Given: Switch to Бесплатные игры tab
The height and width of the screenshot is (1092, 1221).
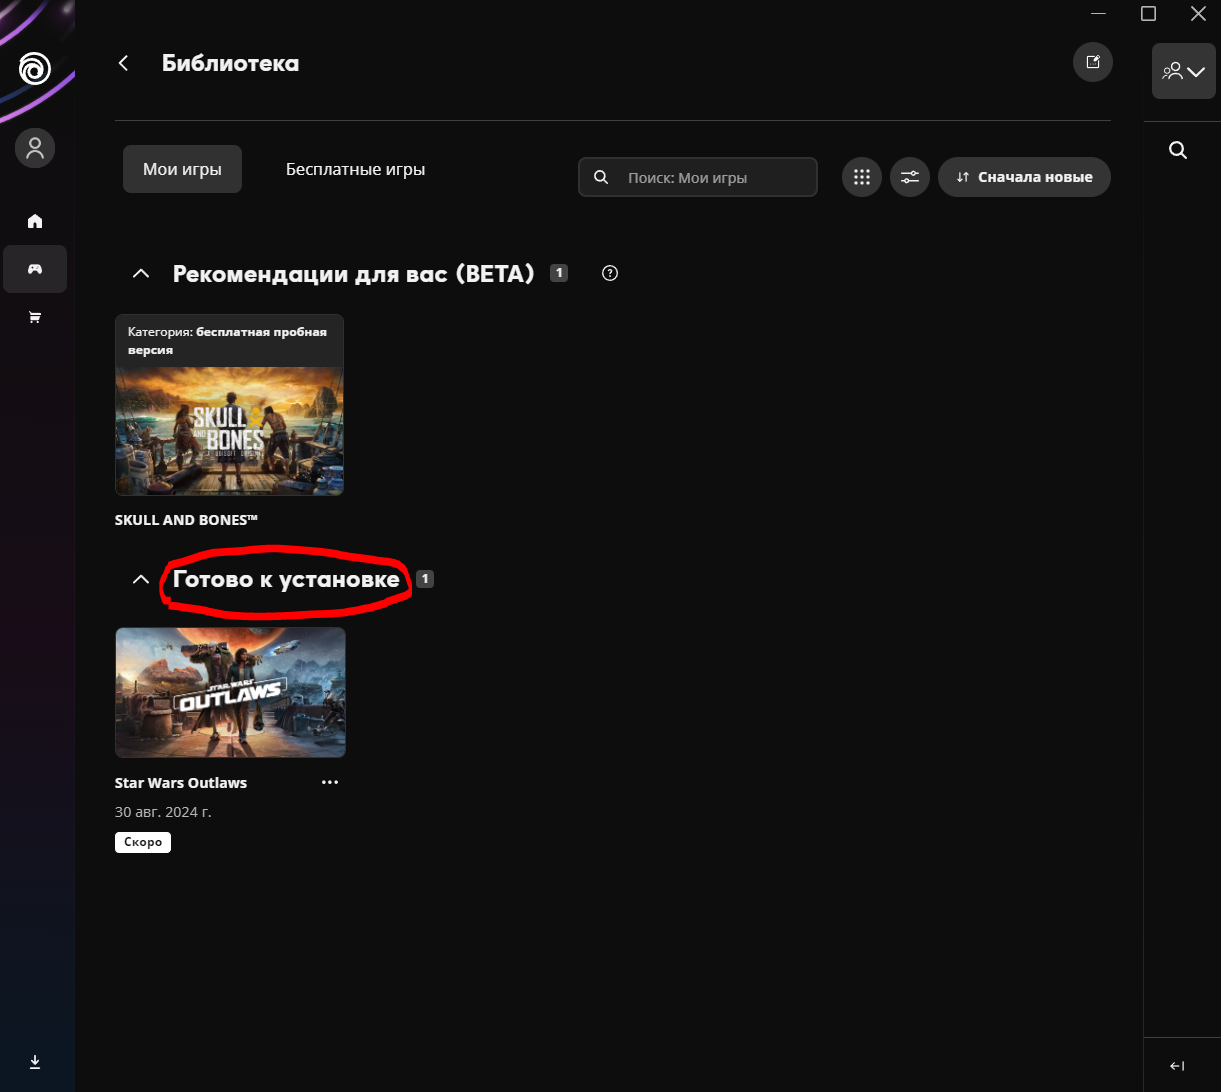Looking at the screenshot, I should point(355,170).
